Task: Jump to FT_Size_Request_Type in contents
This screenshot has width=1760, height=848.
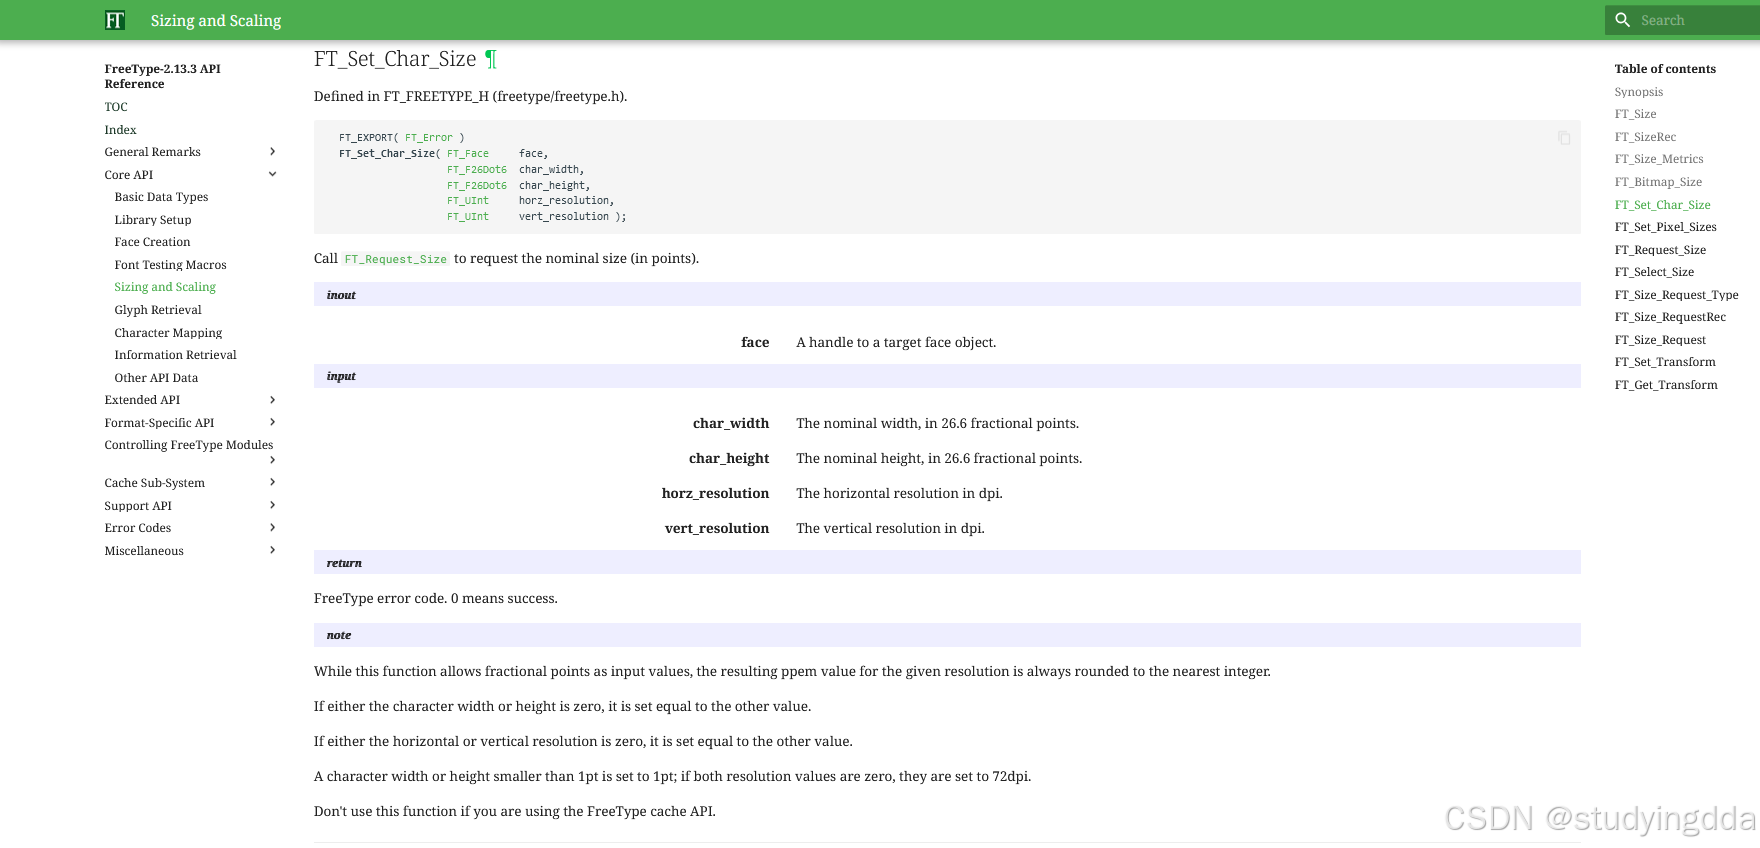Action: coord(1676,295)
